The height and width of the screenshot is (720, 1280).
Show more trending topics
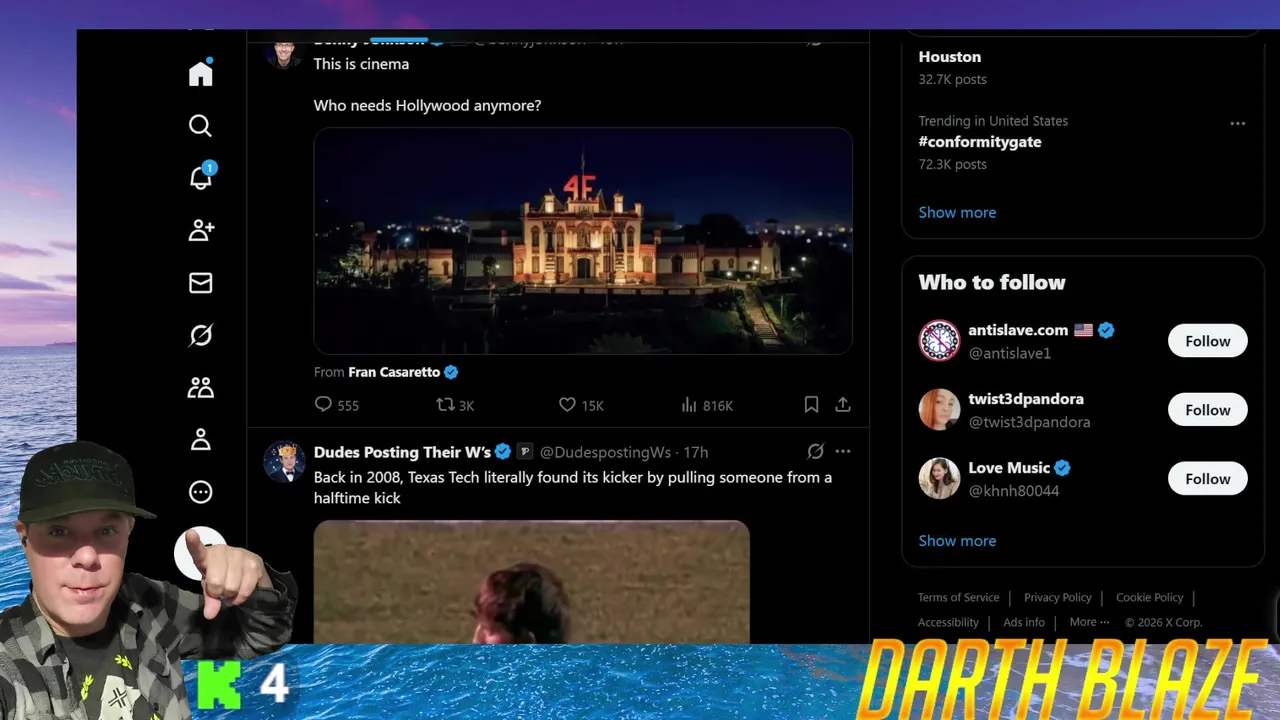pos(957,212)
